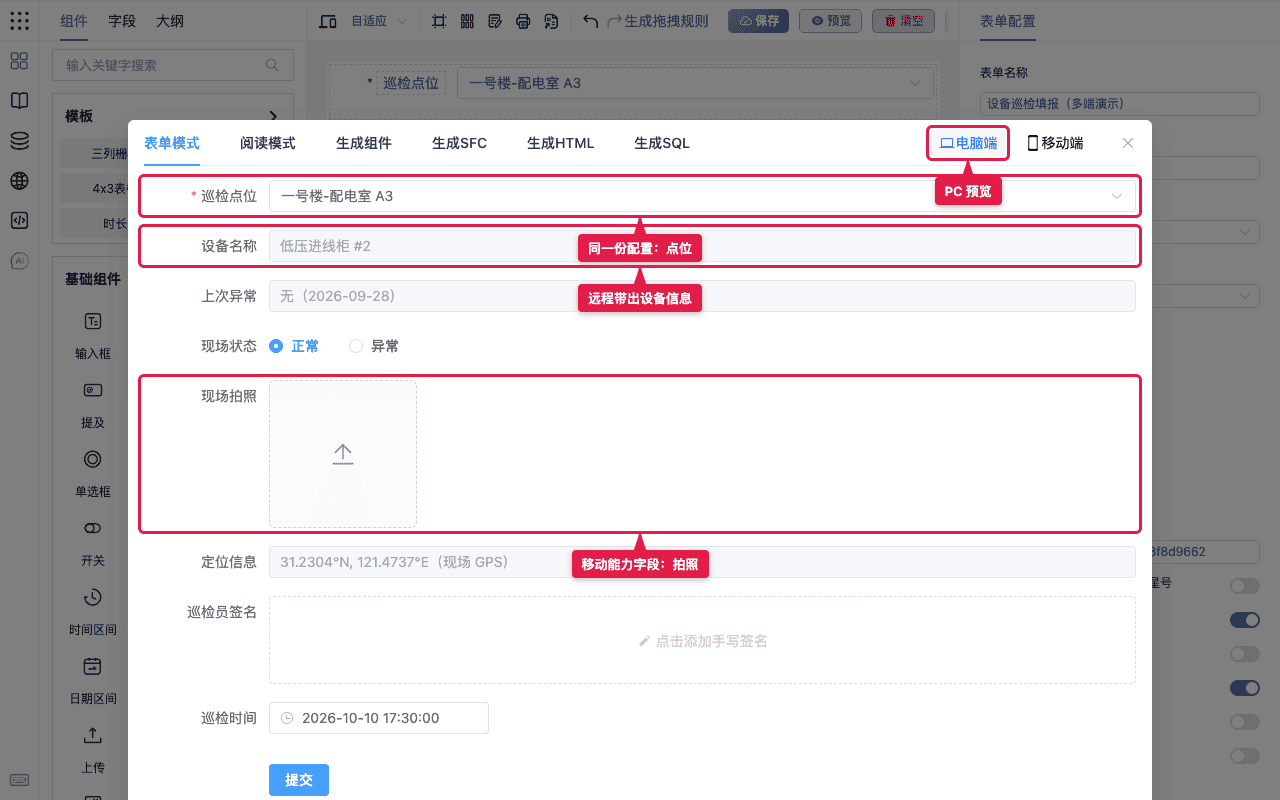Click the undo arrow in toolbar

coord(591,21)
